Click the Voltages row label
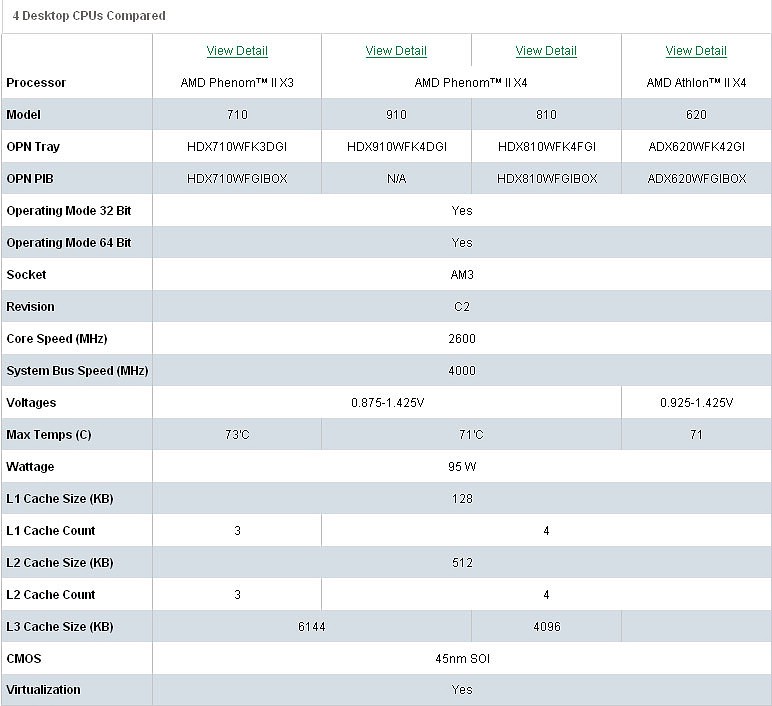Screen dimensions: 772x706 tap(31, 403)
